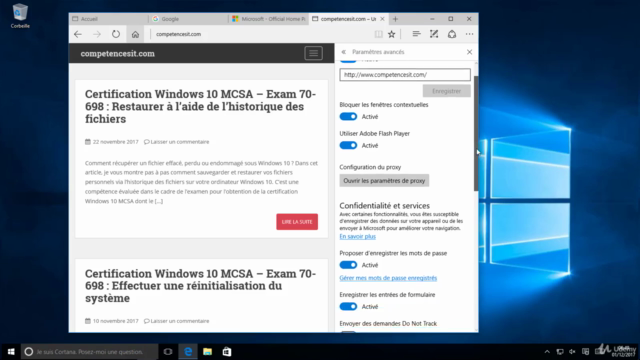
Task: Click the Enregistrer button
Action: tap(447, 91)
